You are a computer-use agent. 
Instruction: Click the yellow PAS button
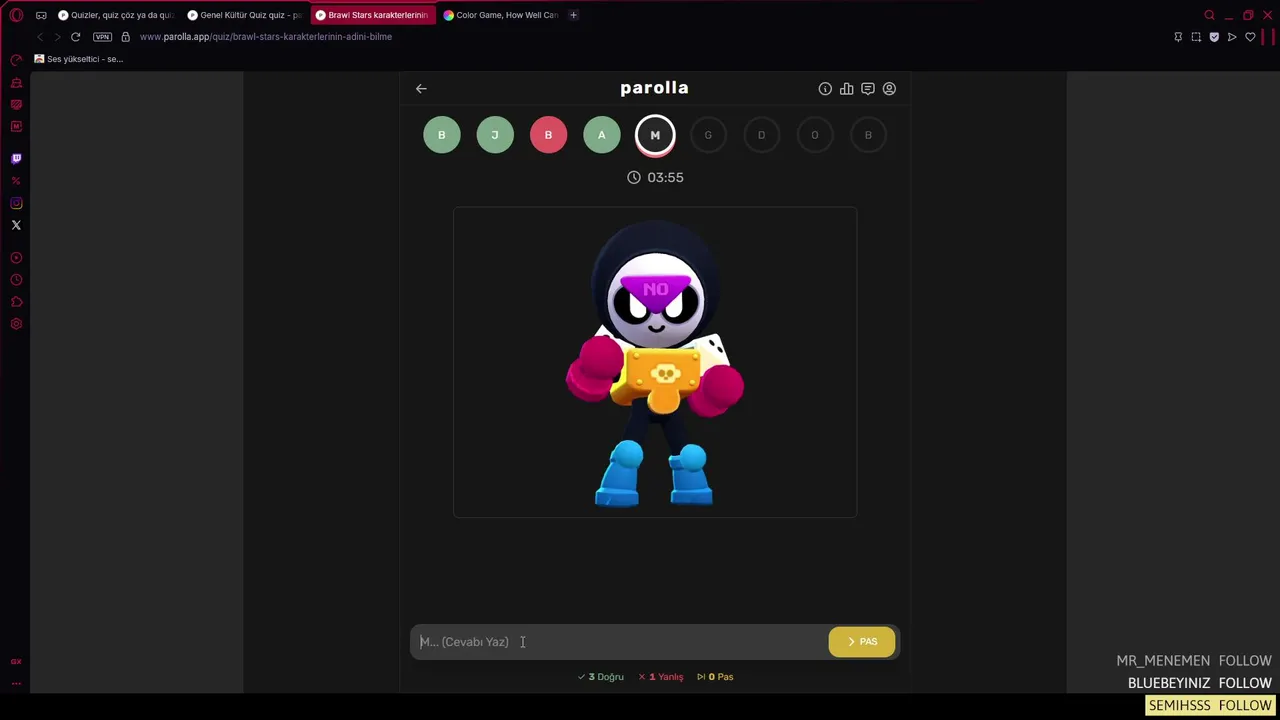point(862,642)
